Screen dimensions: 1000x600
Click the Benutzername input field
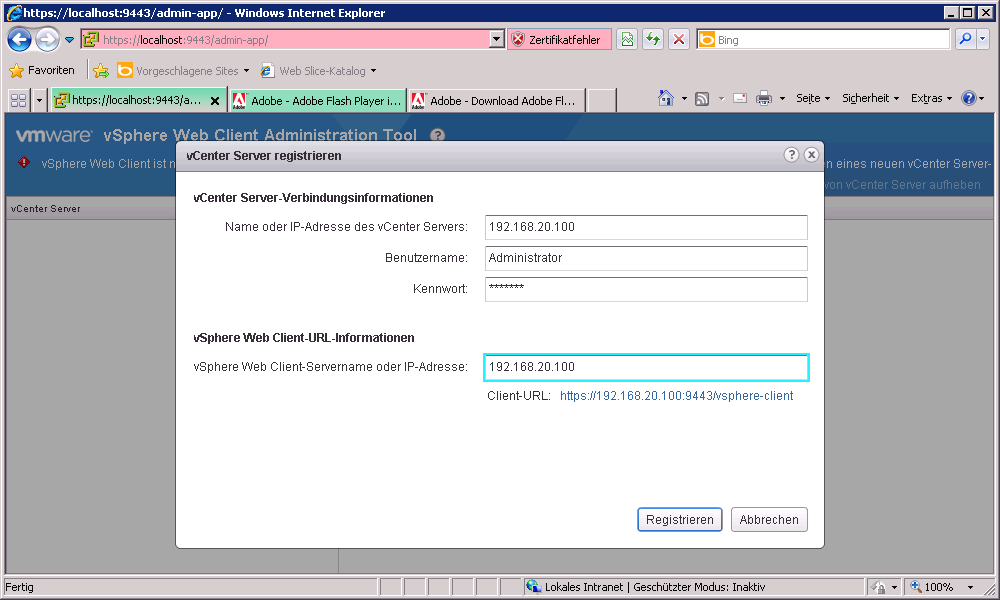(x=645, y=258)
